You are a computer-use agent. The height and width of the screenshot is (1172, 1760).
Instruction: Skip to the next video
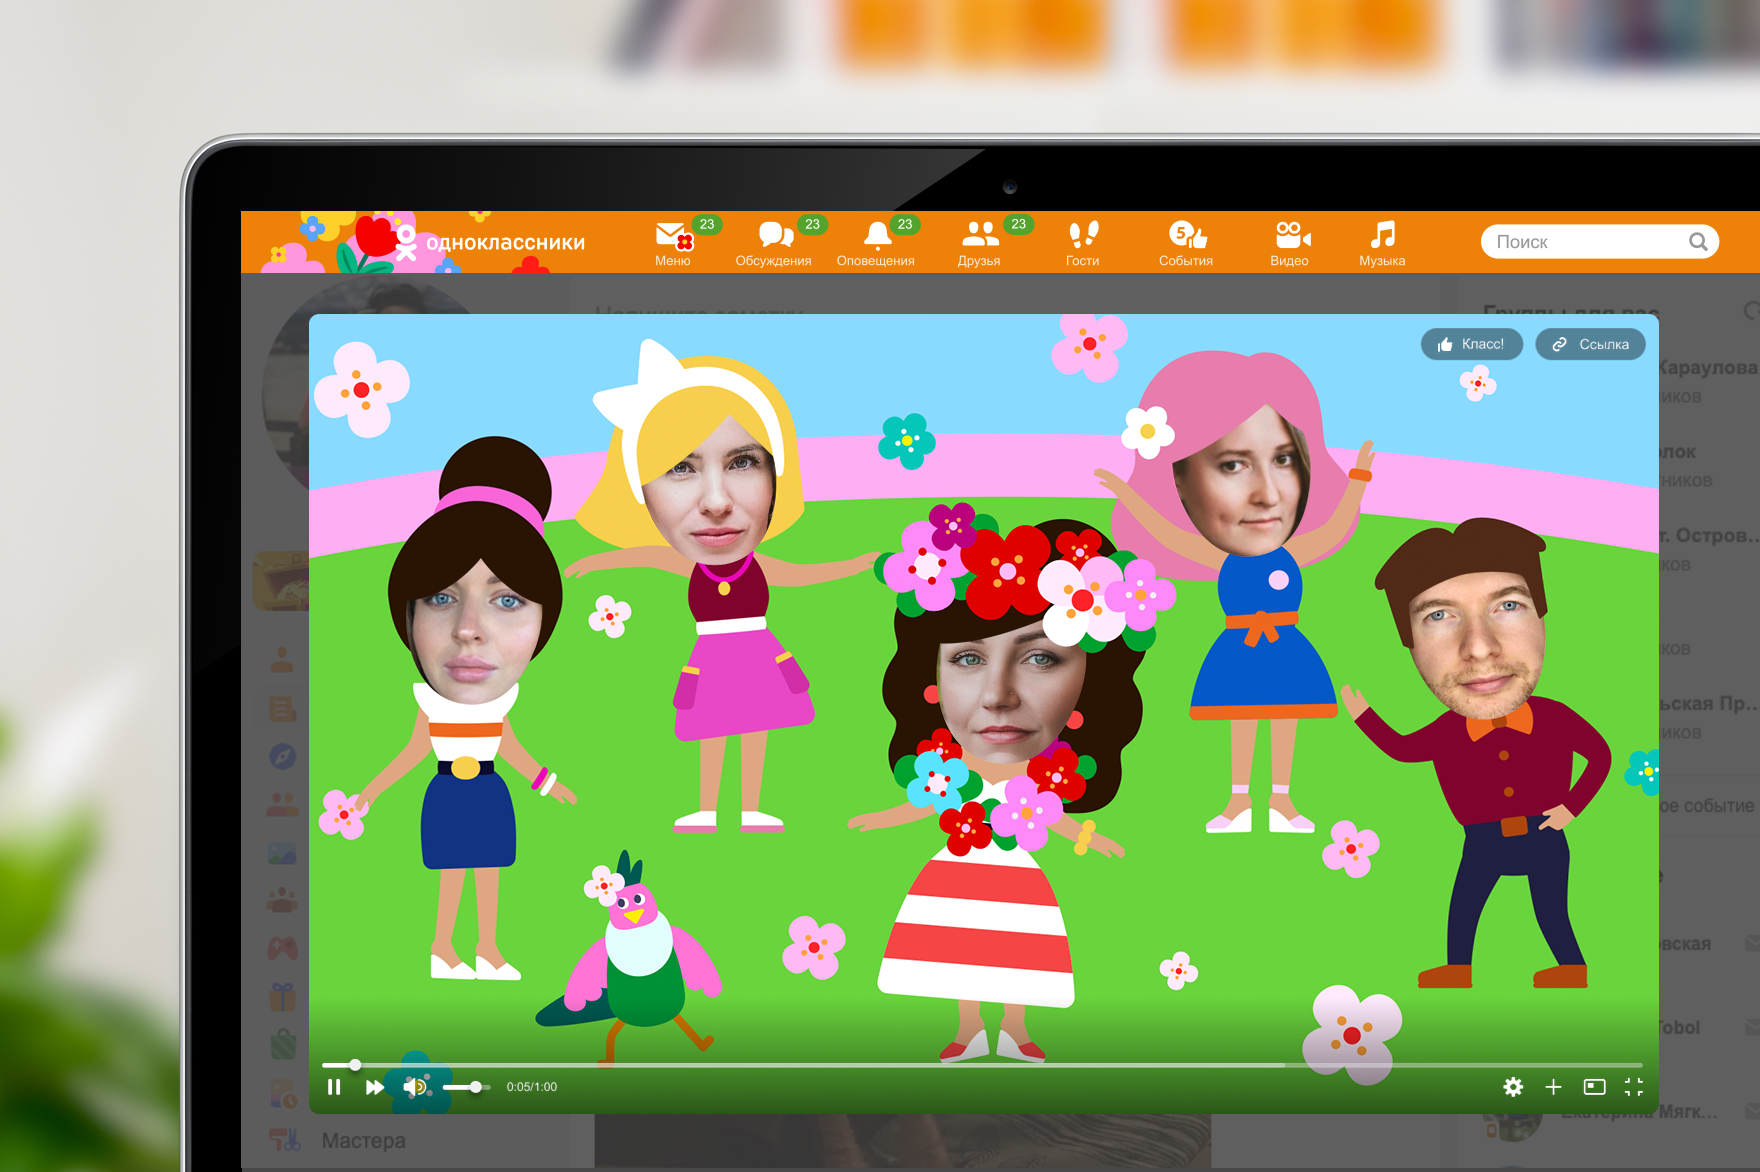(x=374, y=1087)
